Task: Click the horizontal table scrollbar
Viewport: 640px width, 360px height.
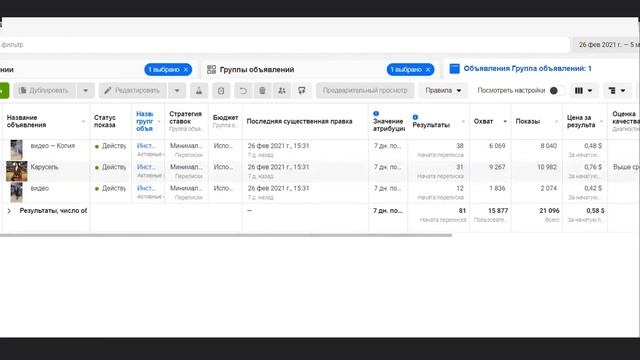Action: [x=226, y=235]
